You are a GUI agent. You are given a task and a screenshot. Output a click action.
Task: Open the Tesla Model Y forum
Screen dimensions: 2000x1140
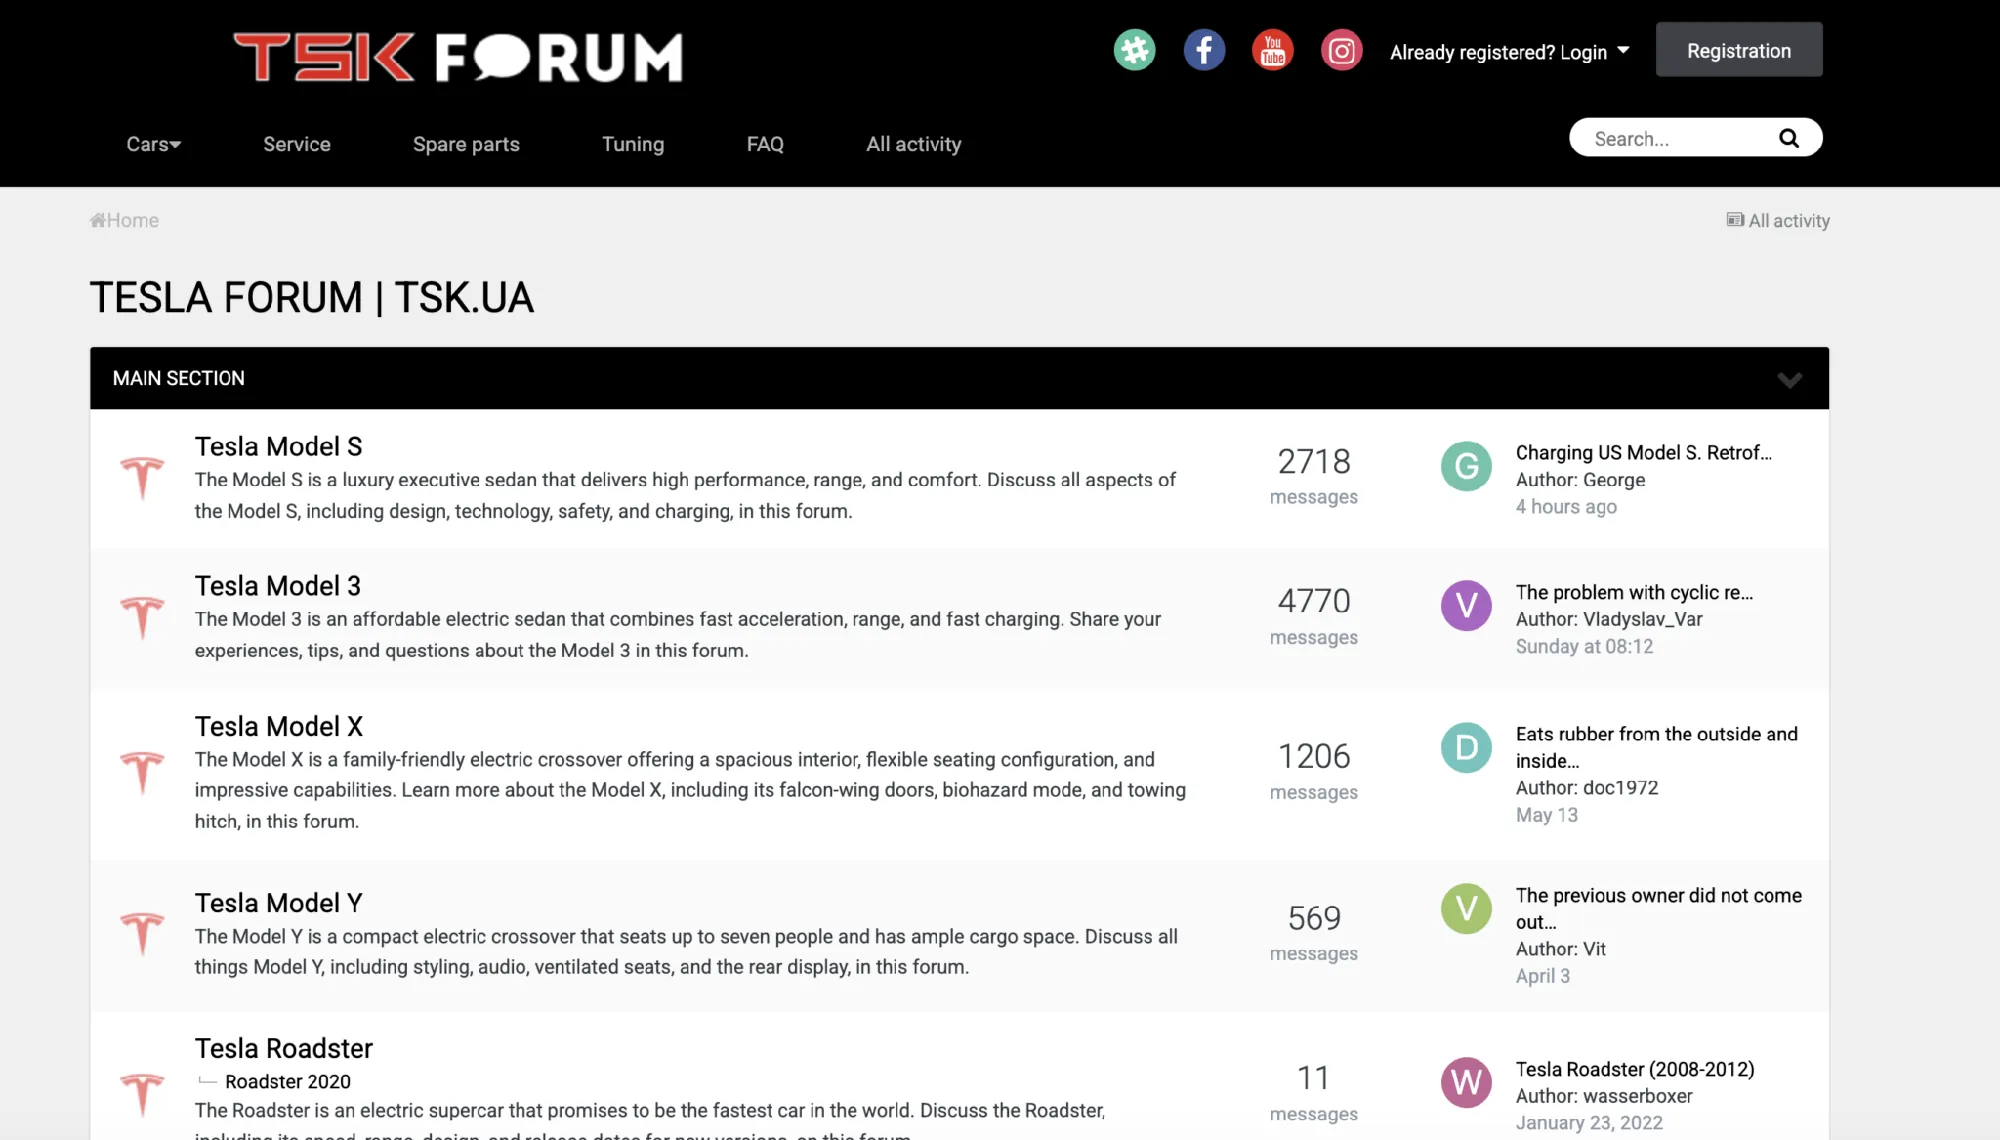click(278, 903)
